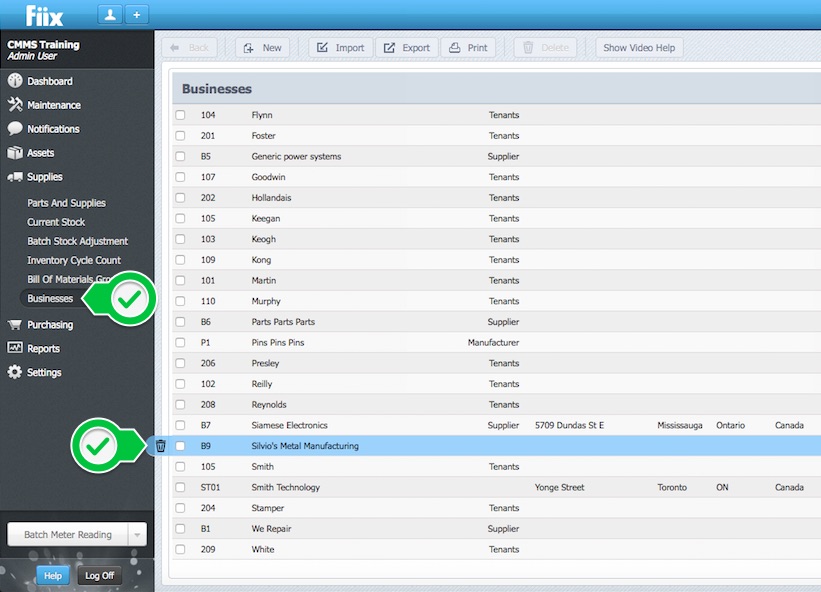The height and width of the screenshot is (592, 821).
Task: Click the Import toolbar button
Action: click(x=340, y=48)
